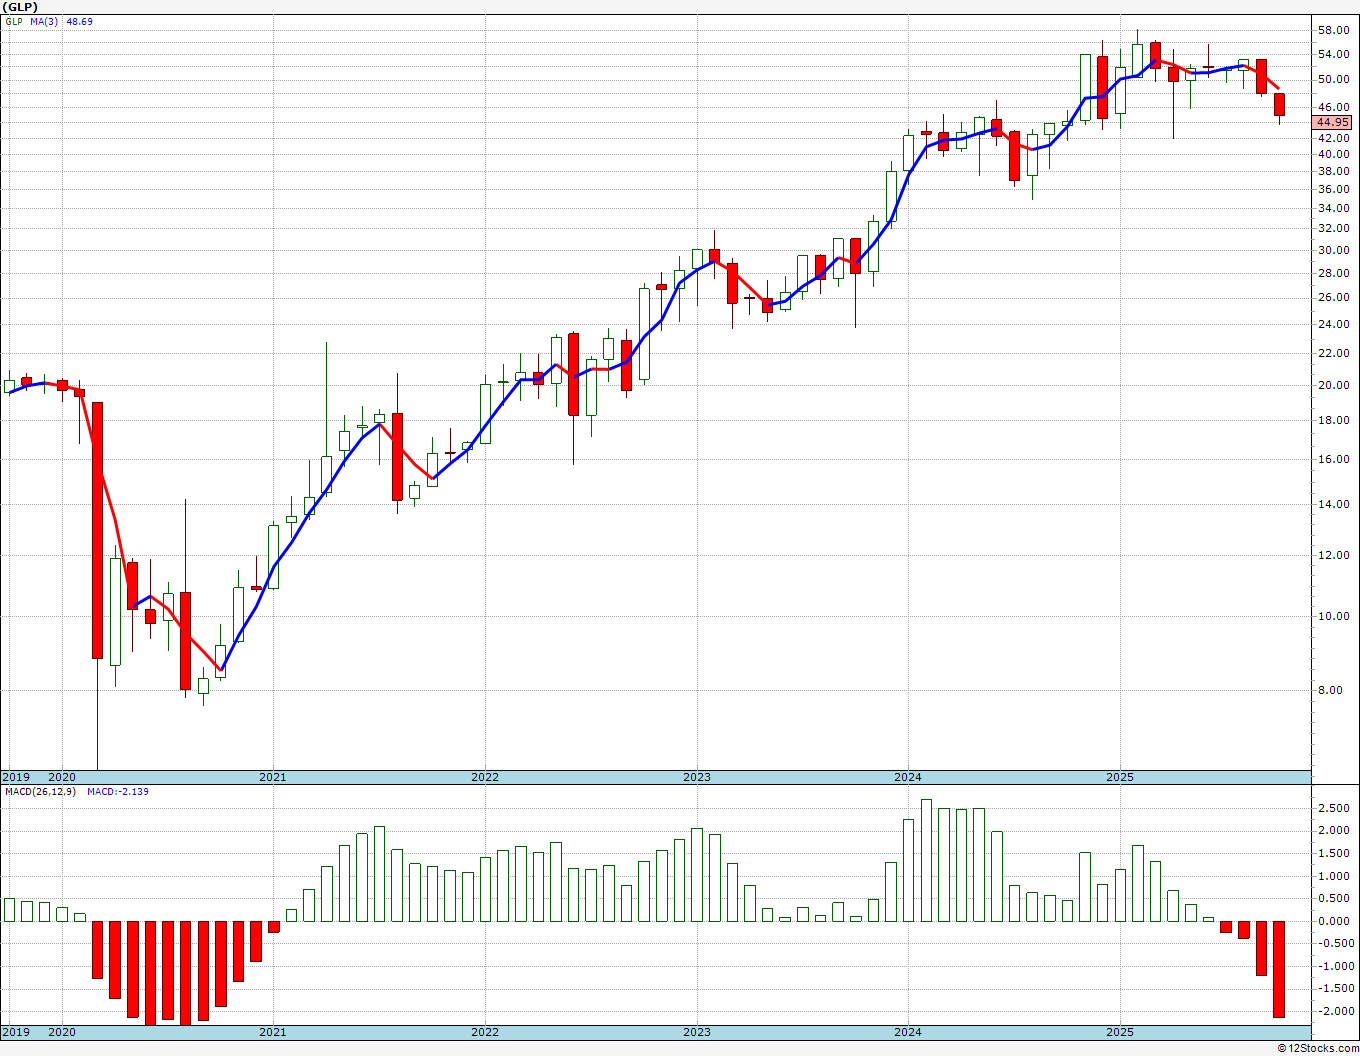
Task: Click the 30.00 price axis label
Action: pos(1334,250)
